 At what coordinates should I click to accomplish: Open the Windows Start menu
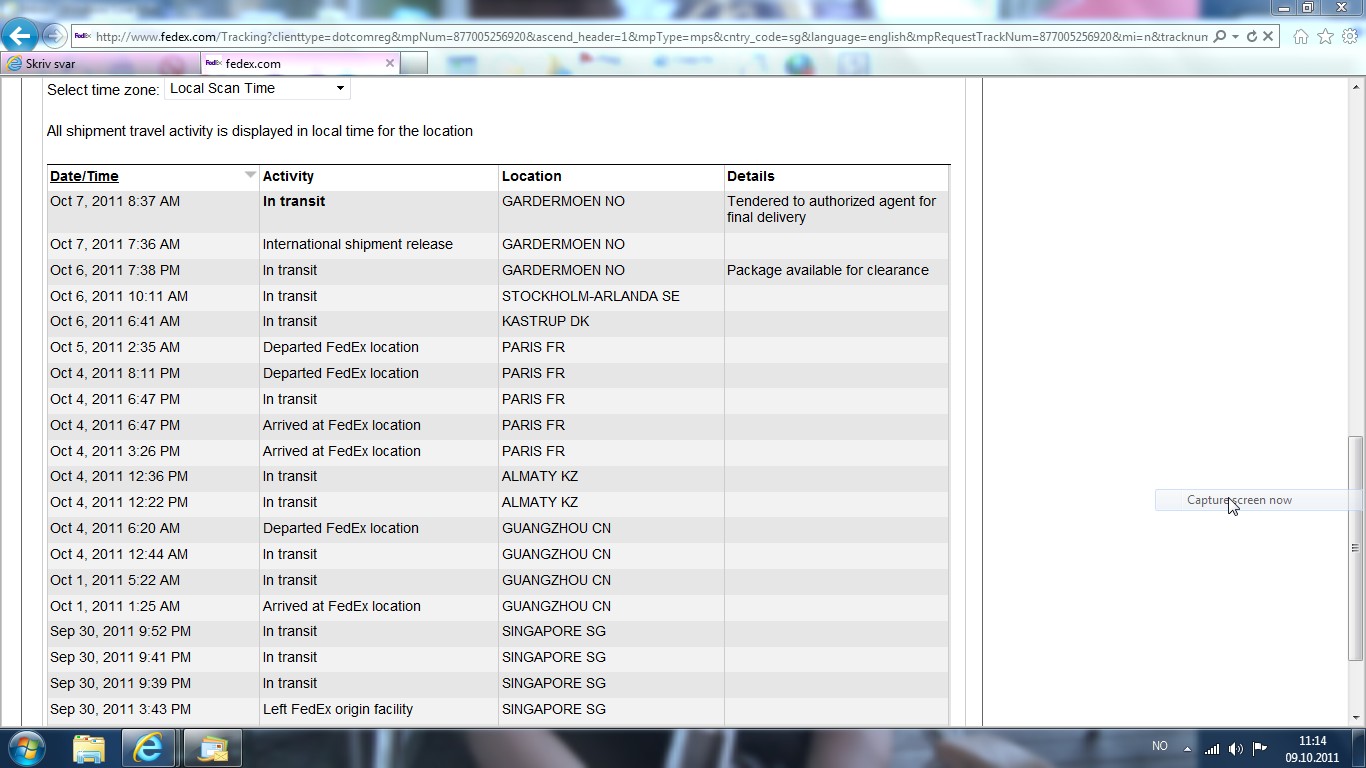[x=26, y=748]
